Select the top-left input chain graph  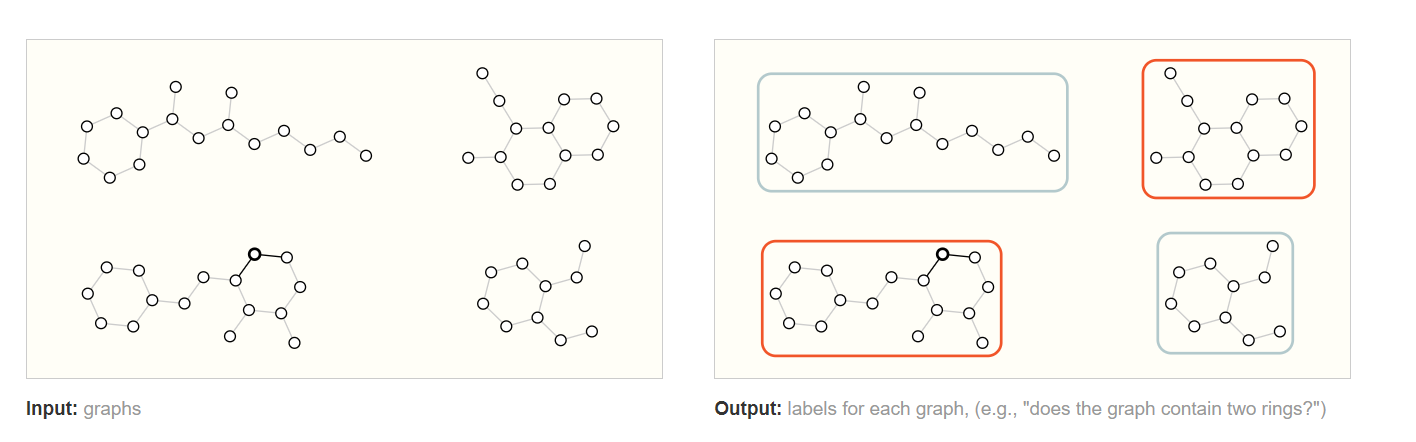coord(226,133)
